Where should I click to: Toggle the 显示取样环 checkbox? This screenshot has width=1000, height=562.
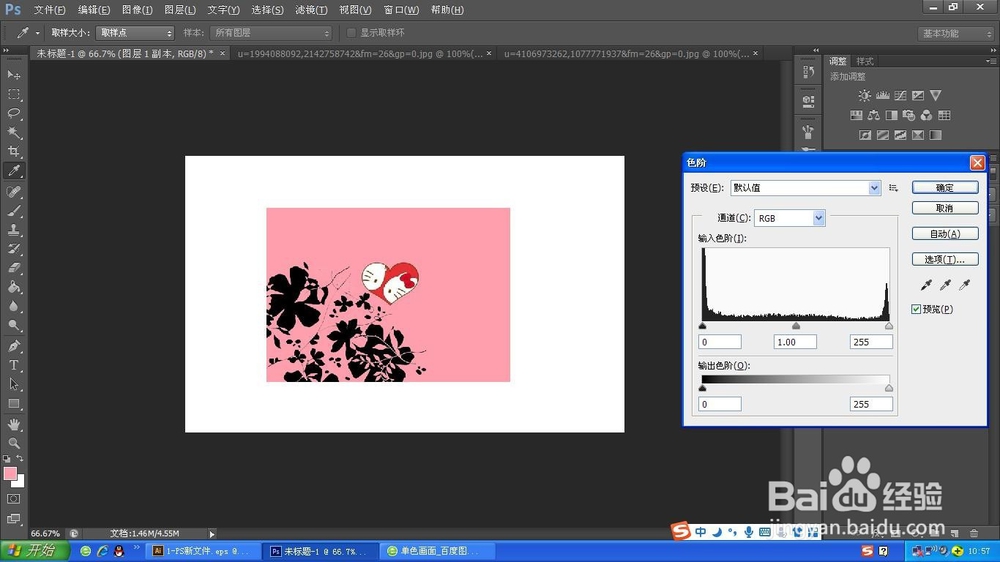(x=351, y=33)
